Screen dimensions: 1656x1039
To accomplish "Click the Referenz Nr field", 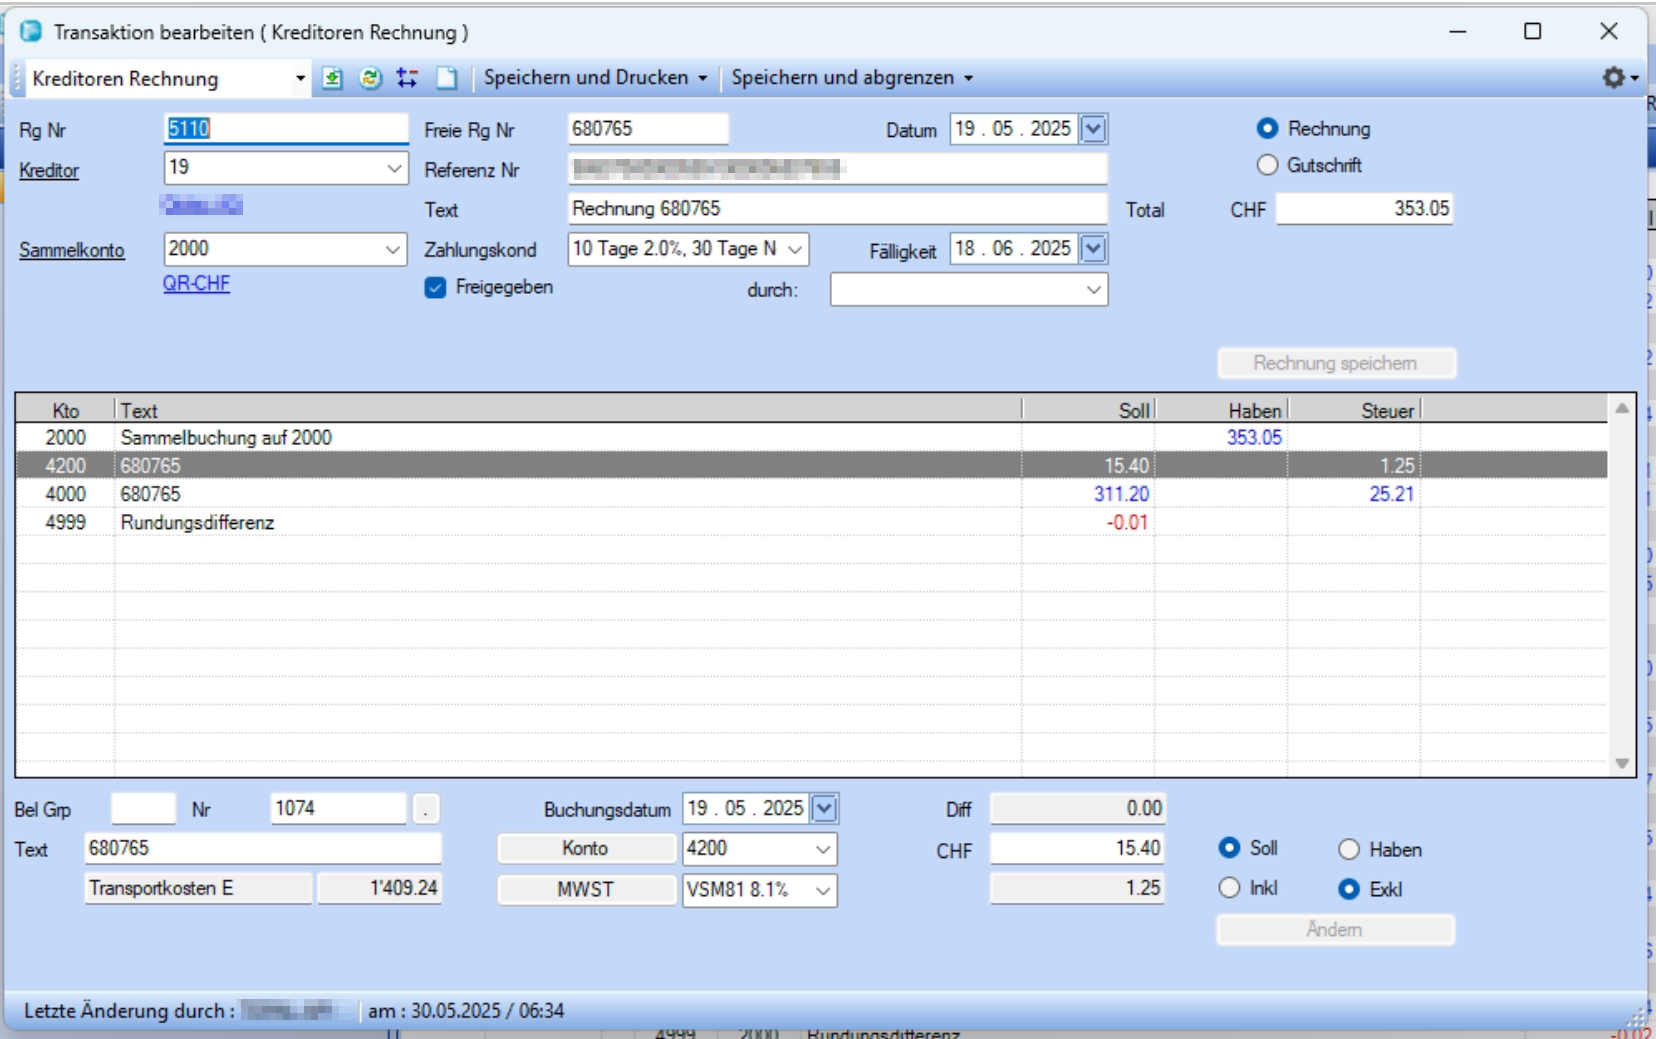I will point(838,169).
